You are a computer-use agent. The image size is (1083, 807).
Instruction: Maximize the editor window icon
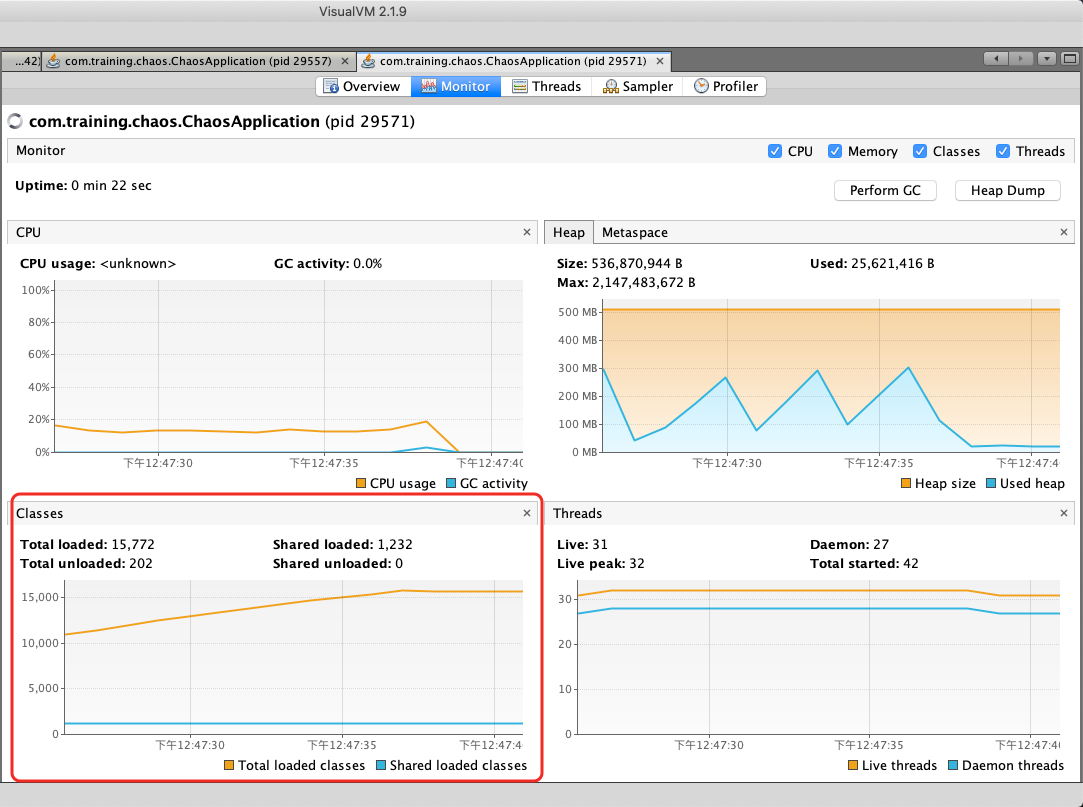pos(1070,59)
